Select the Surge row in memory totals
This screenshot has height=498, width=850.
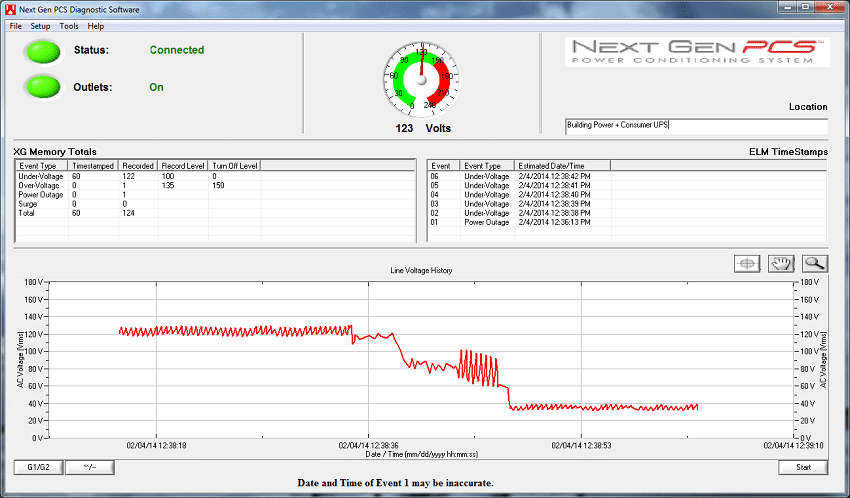point(215,204)
